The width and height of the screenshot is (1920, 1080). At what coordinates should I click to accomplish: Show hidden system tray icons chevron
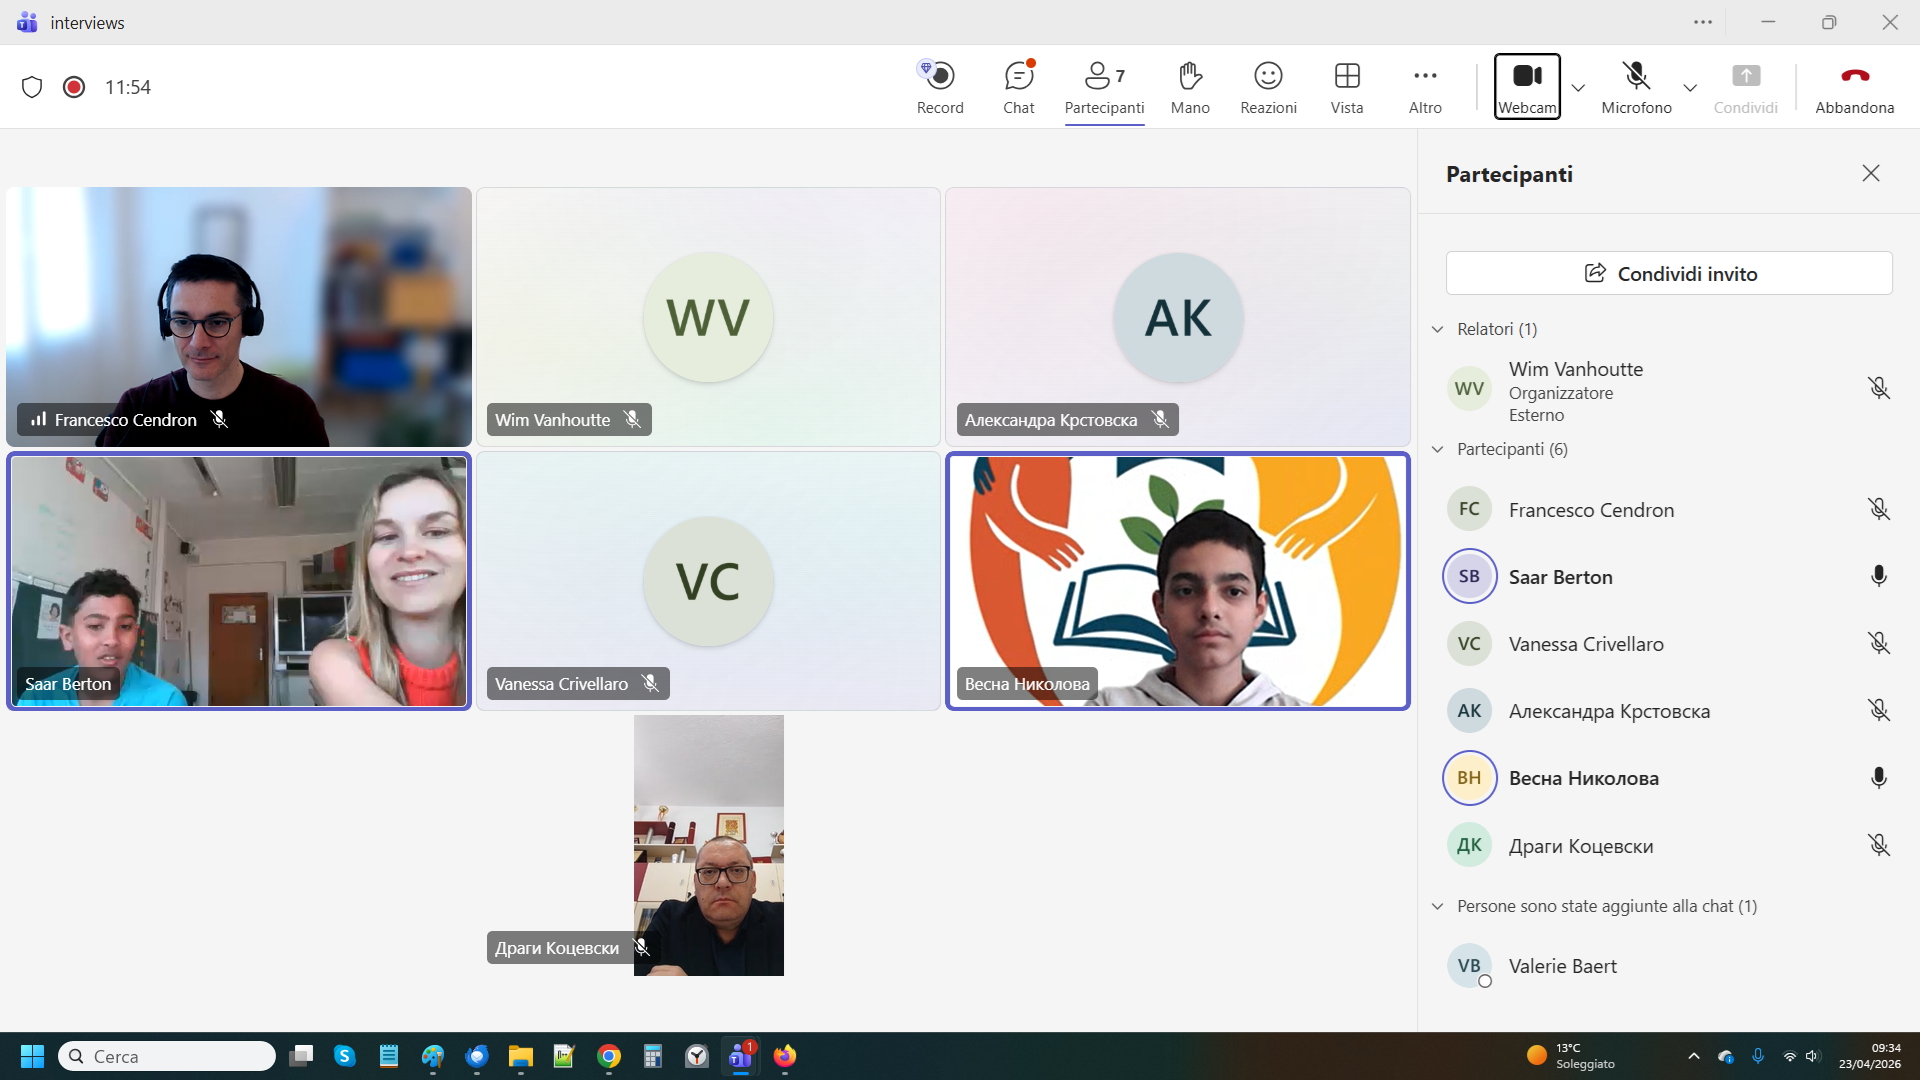pyautogui.click(x=1693, y=1056)
